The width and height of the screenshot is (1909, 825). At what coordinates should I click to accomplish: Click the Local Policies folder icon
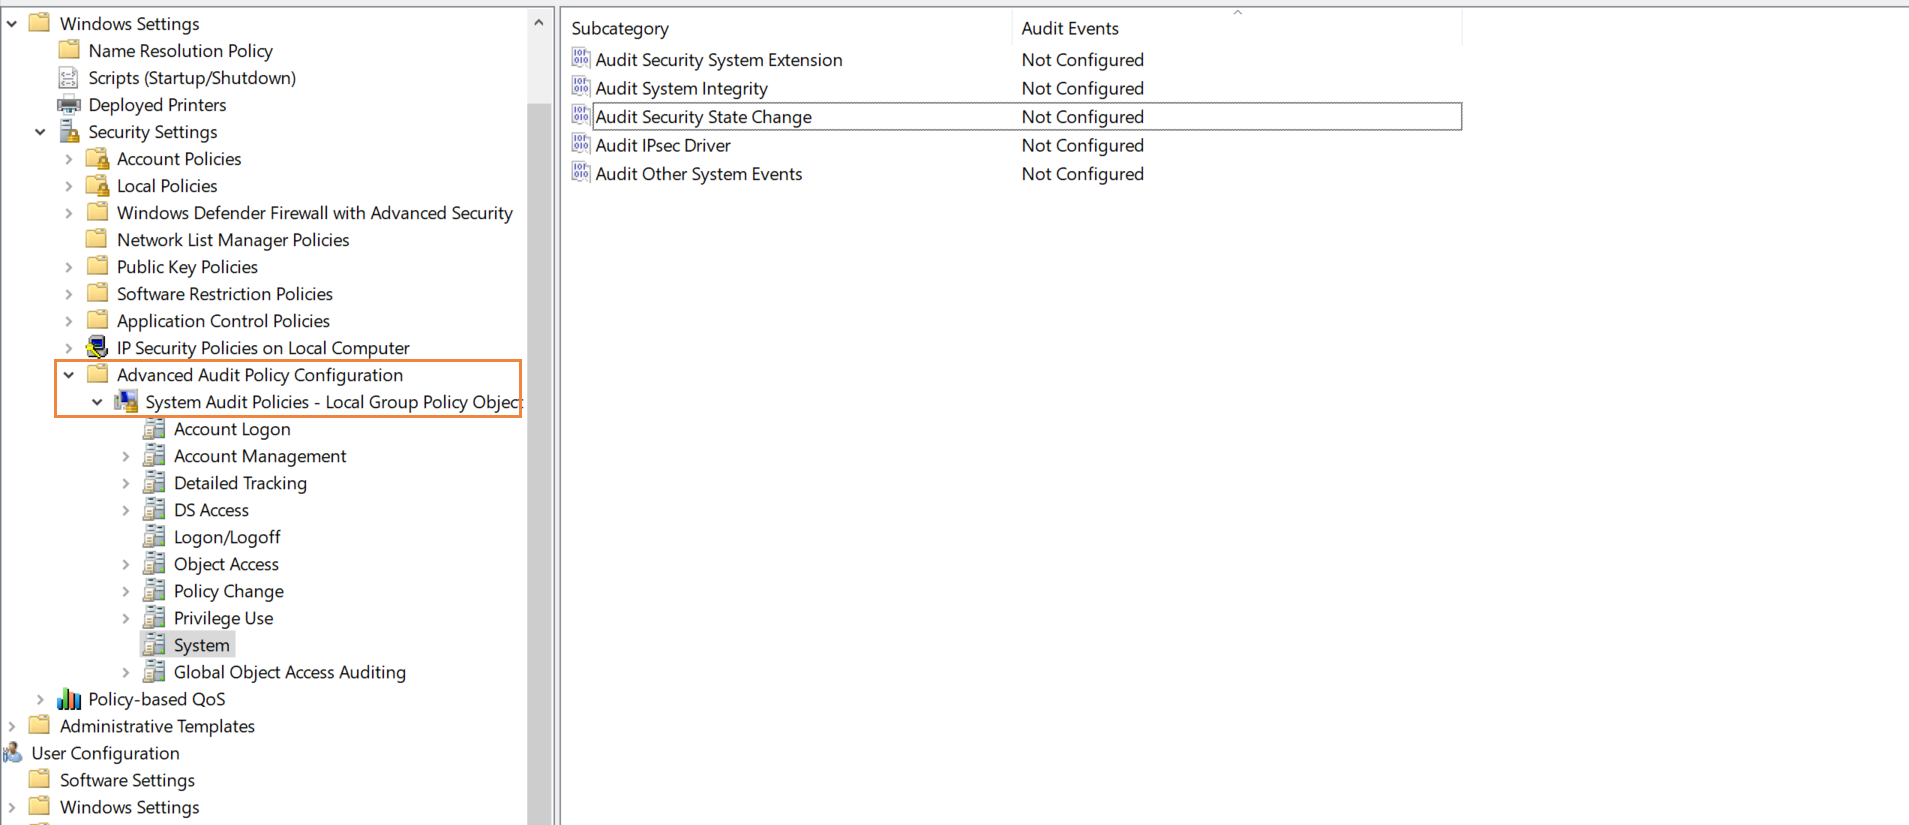coord(97,185)
